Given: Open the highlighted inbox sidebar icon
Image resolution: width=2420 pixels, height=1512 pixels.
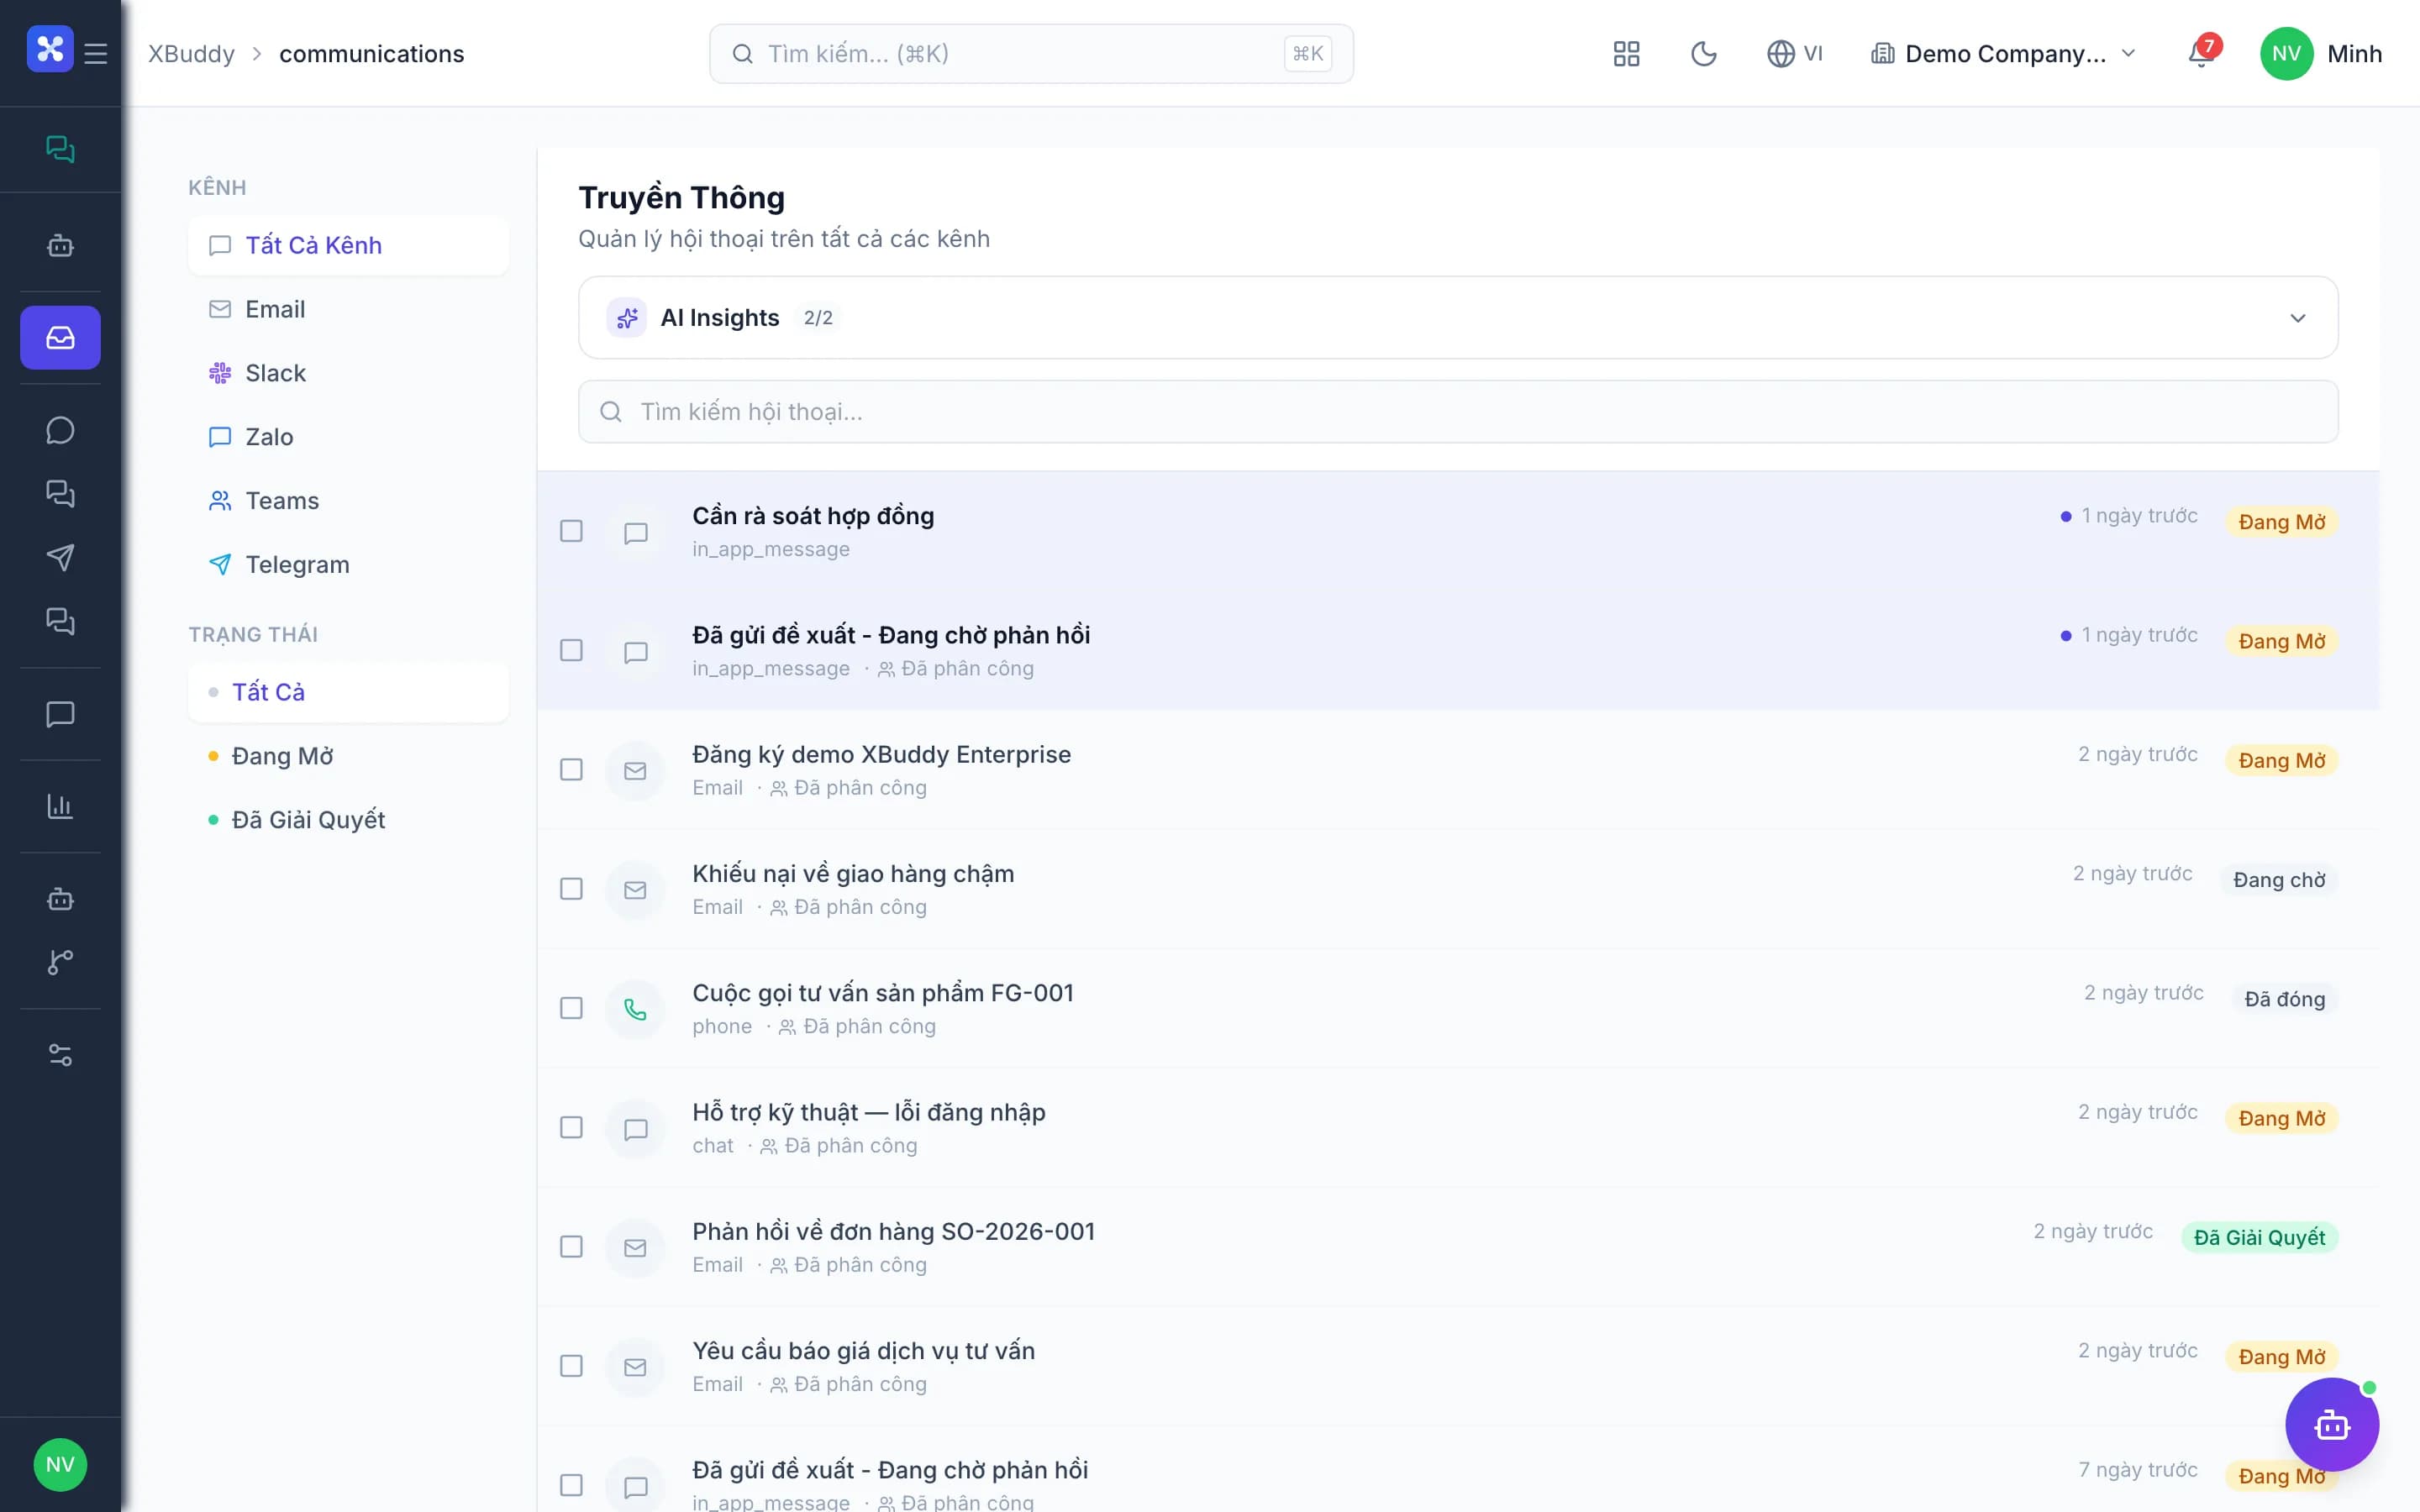Looking at the screenshot, I should (60, 337).
